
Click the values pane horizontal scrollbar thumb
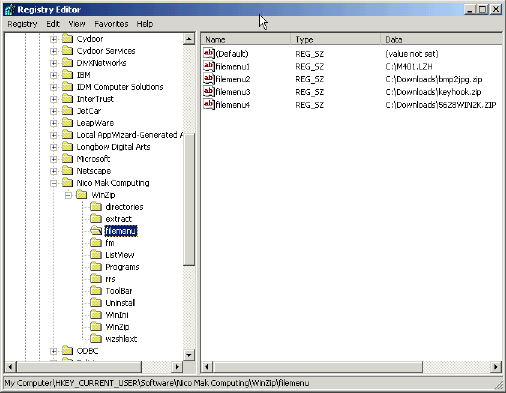(x=318, y=367)
